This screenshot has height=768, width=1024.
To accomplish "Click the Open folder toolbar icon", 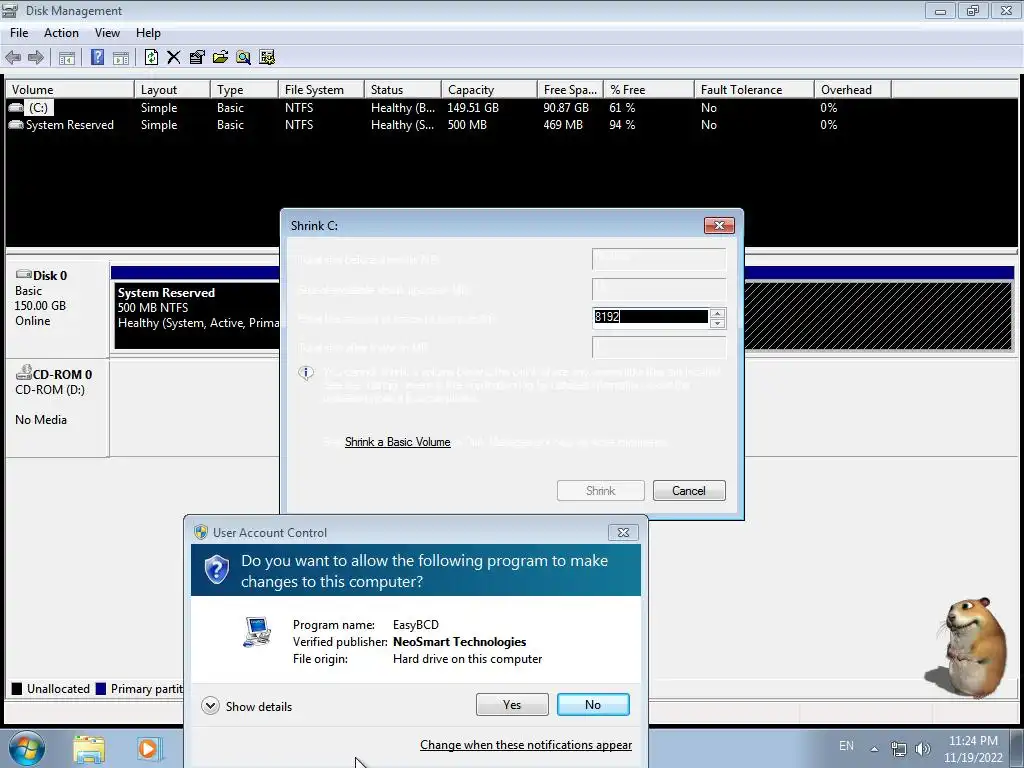I will pos(220,57).
